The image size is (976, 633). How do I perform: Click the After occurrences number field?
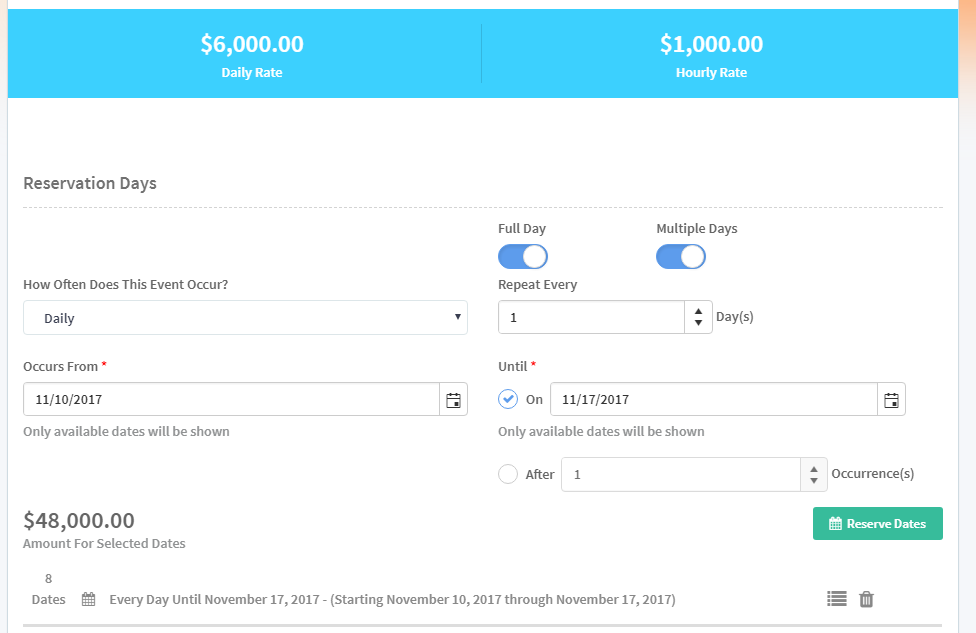pos(681,475)
